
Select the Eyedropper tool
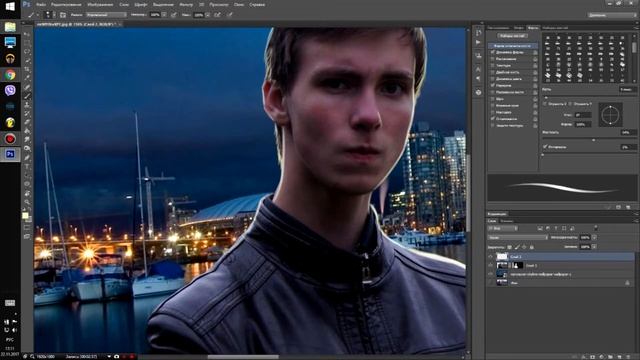tap(27, 78)
